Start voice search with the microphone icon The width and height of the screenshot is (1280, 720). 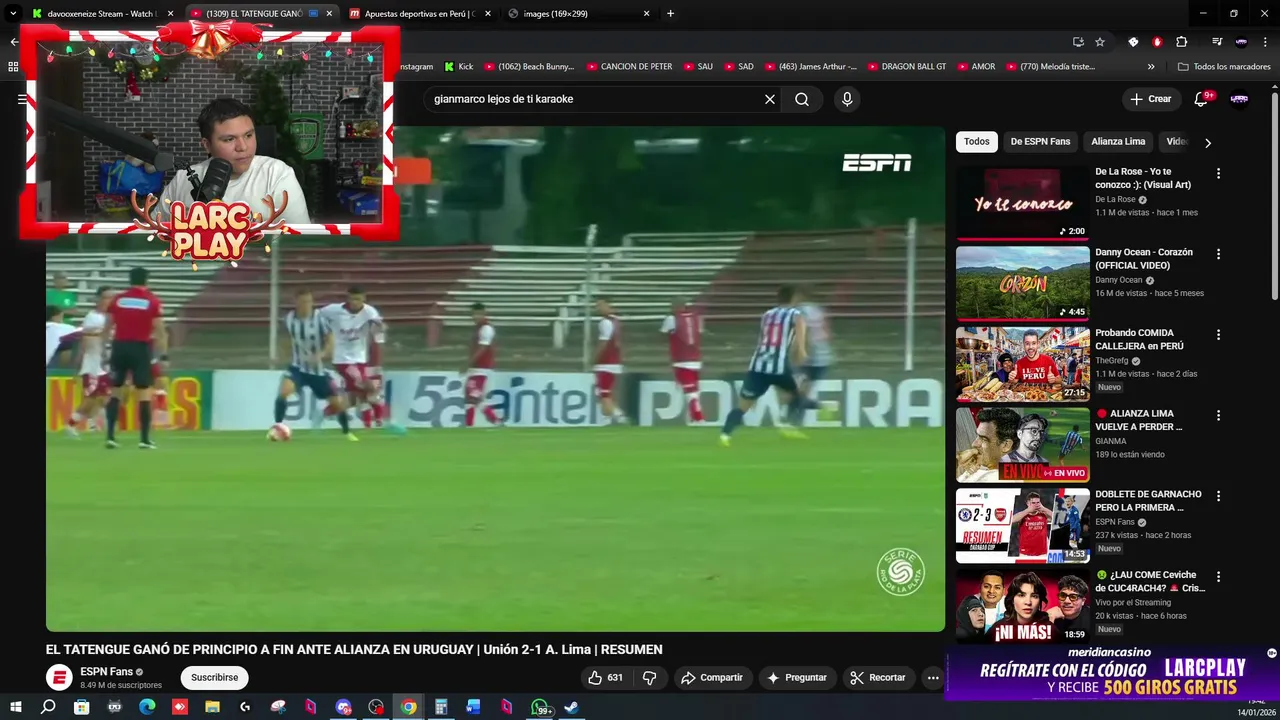(847, 99)
